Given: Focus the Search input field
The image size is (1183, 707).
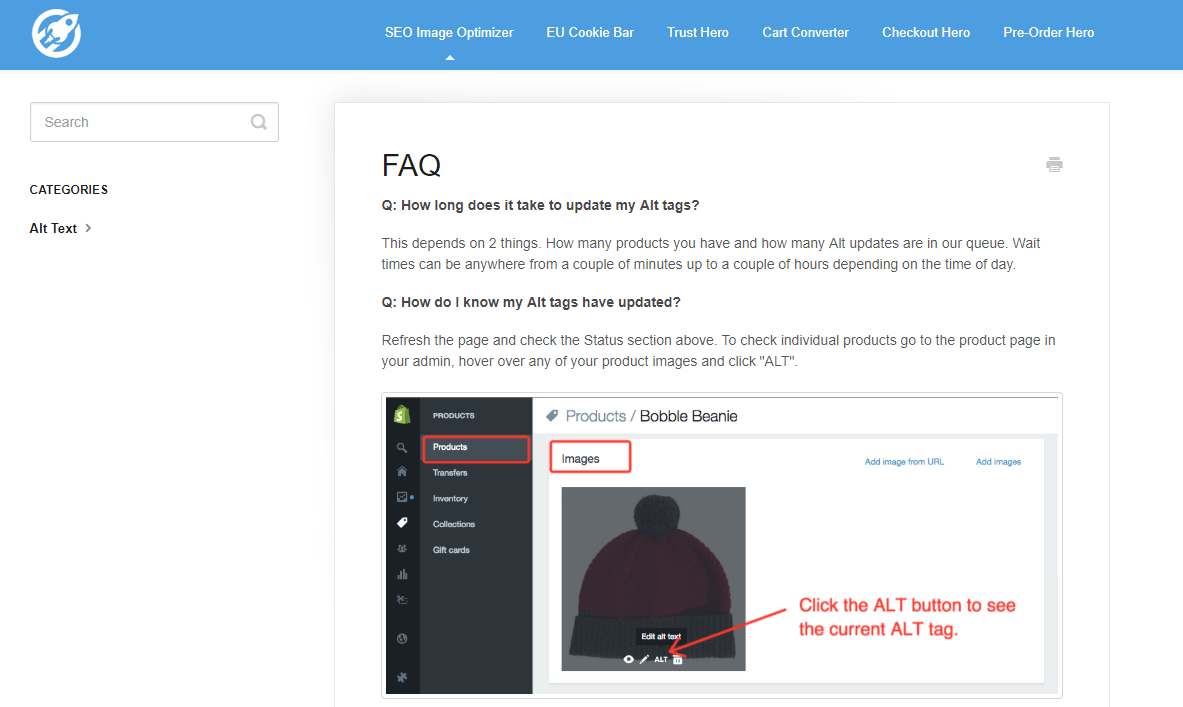Looking at the screenshot, I should pyautogui.click(x=154, y=122).
